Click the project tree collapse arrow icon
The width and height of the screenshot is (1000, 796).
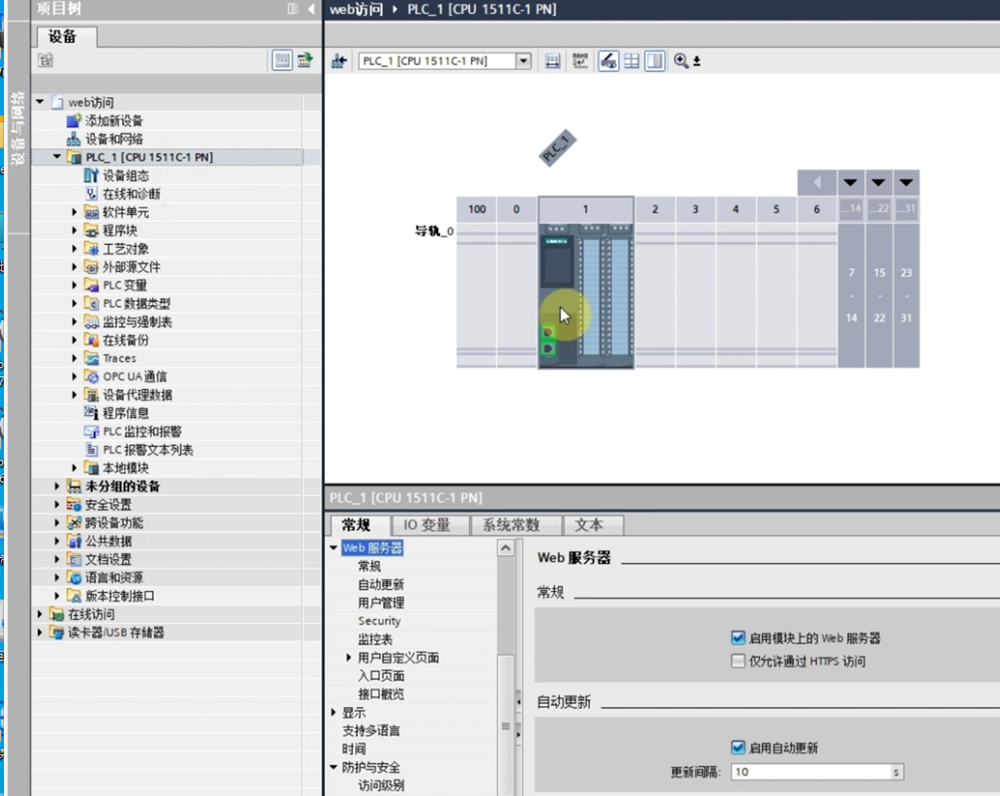click(x=311, y=9)
